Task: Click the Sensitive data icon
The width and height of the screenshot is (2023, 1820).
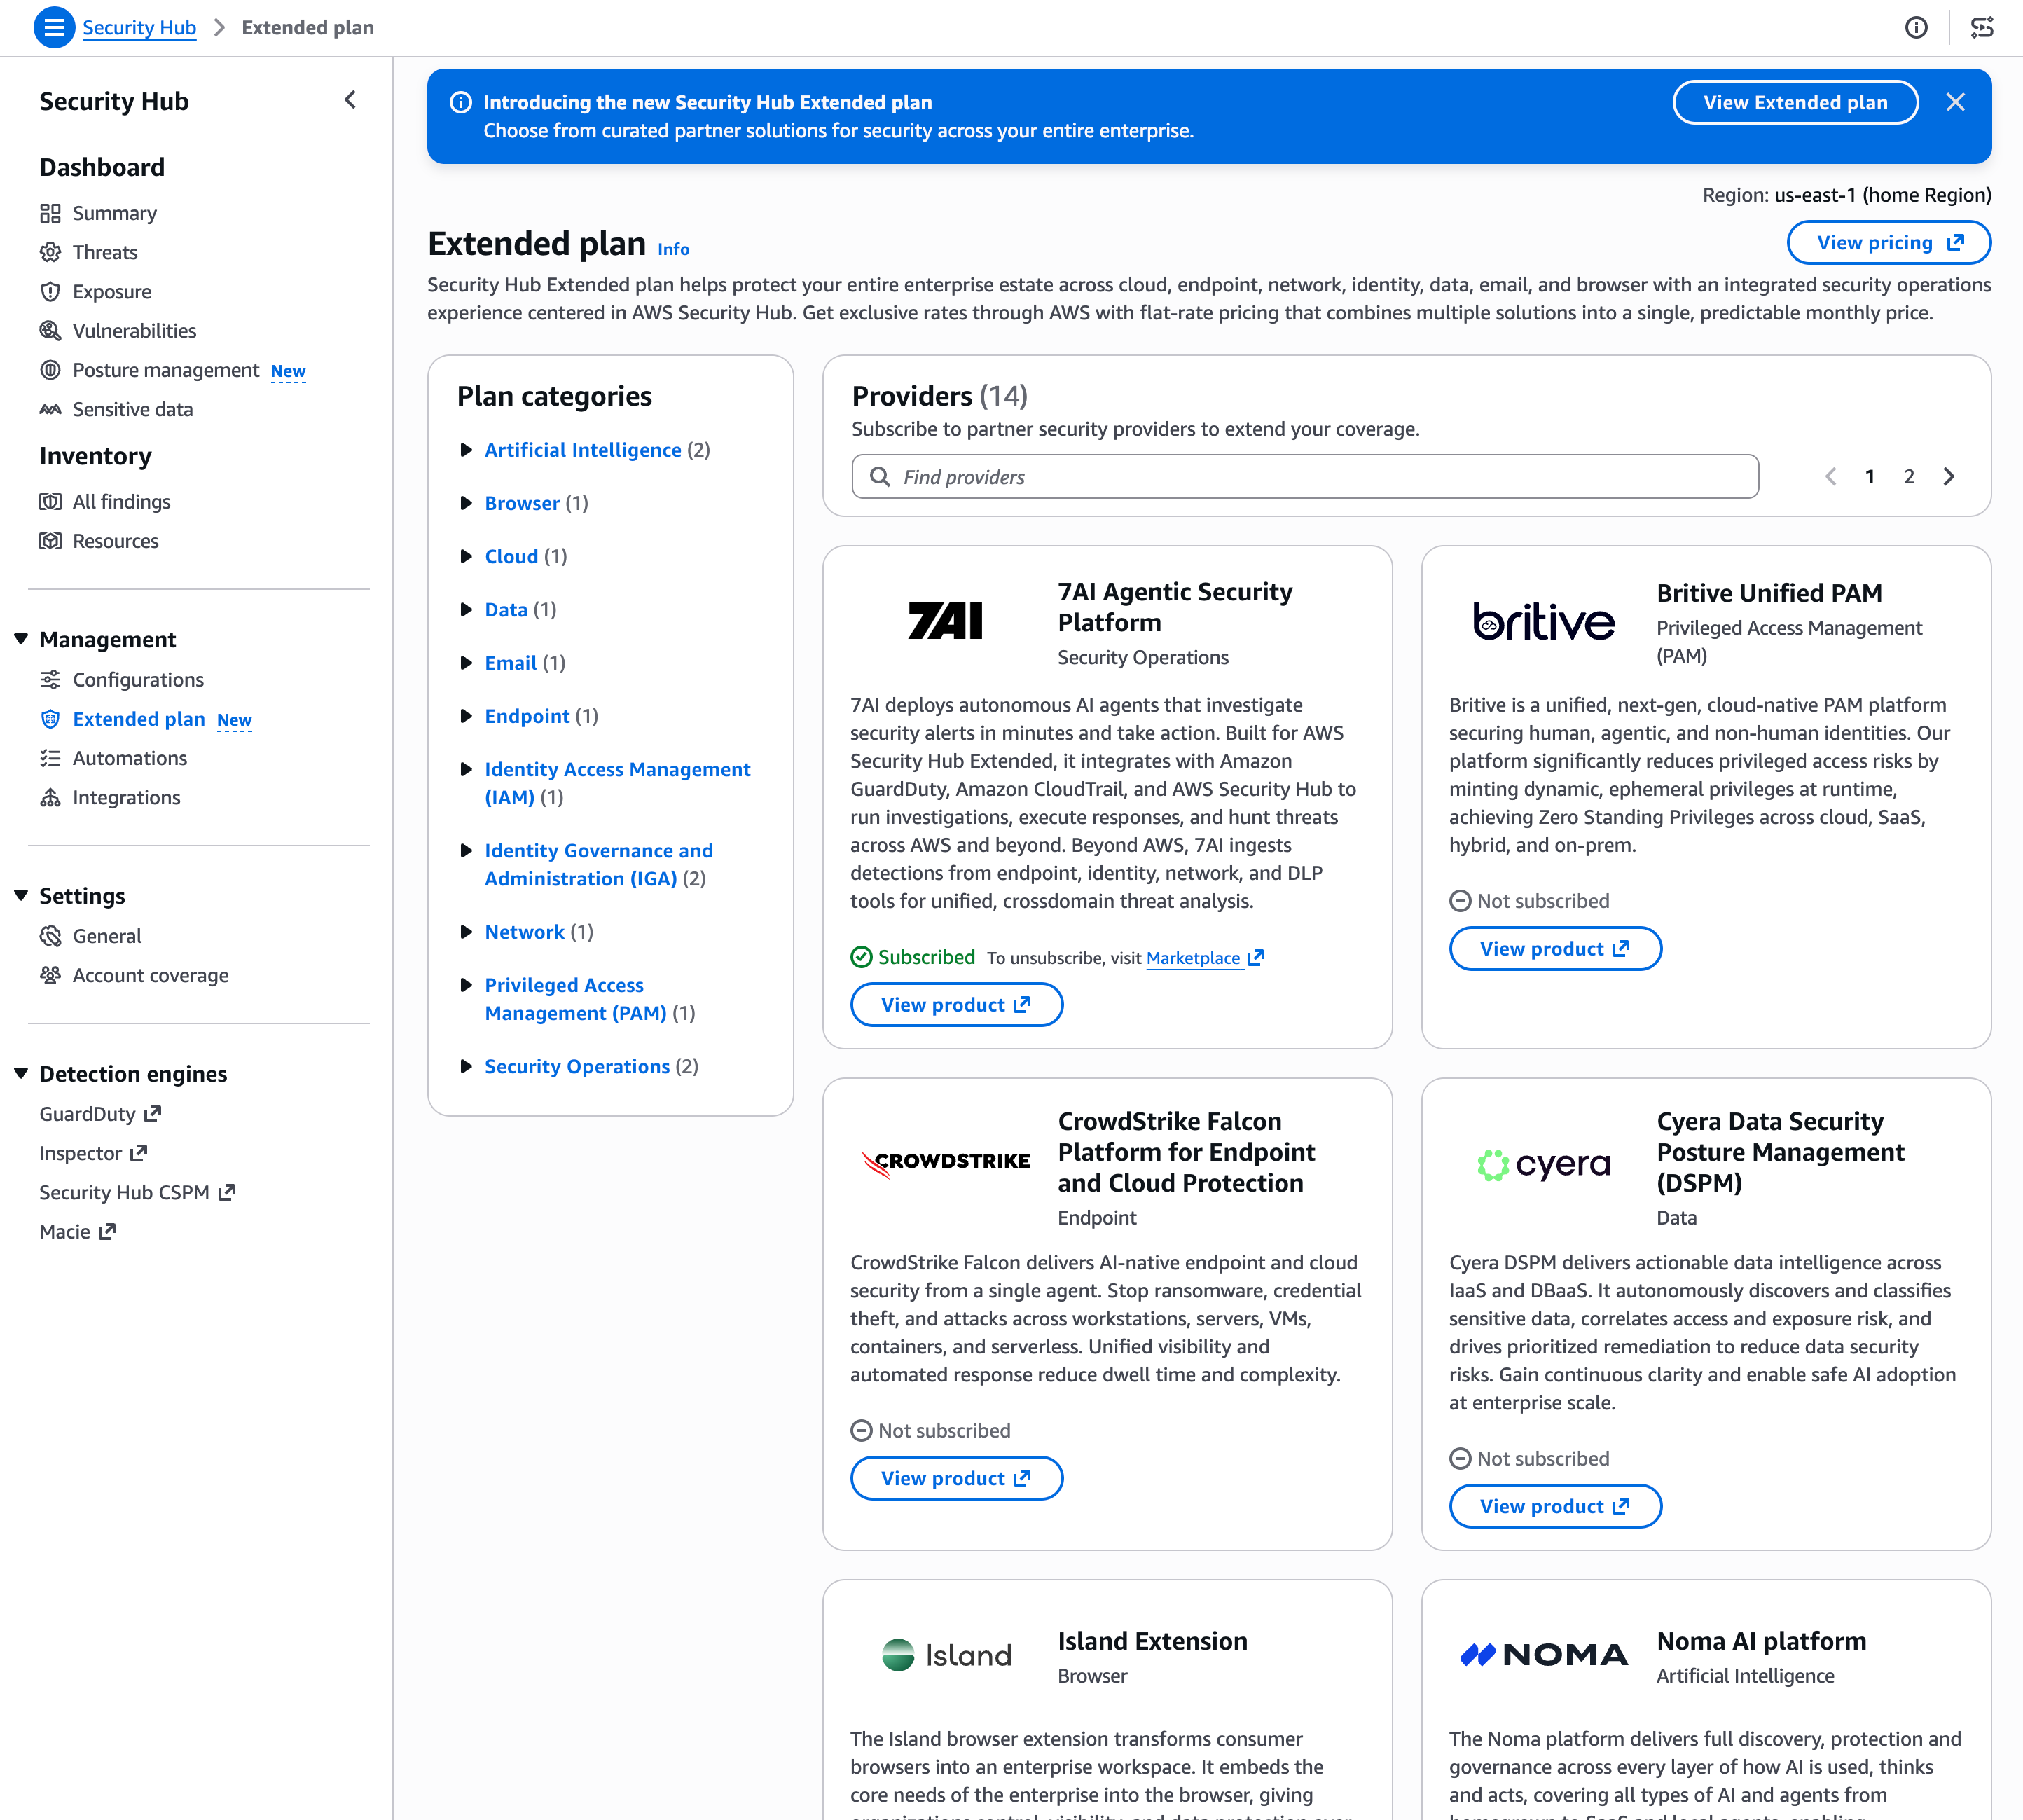Action: (x=50, y=409)
